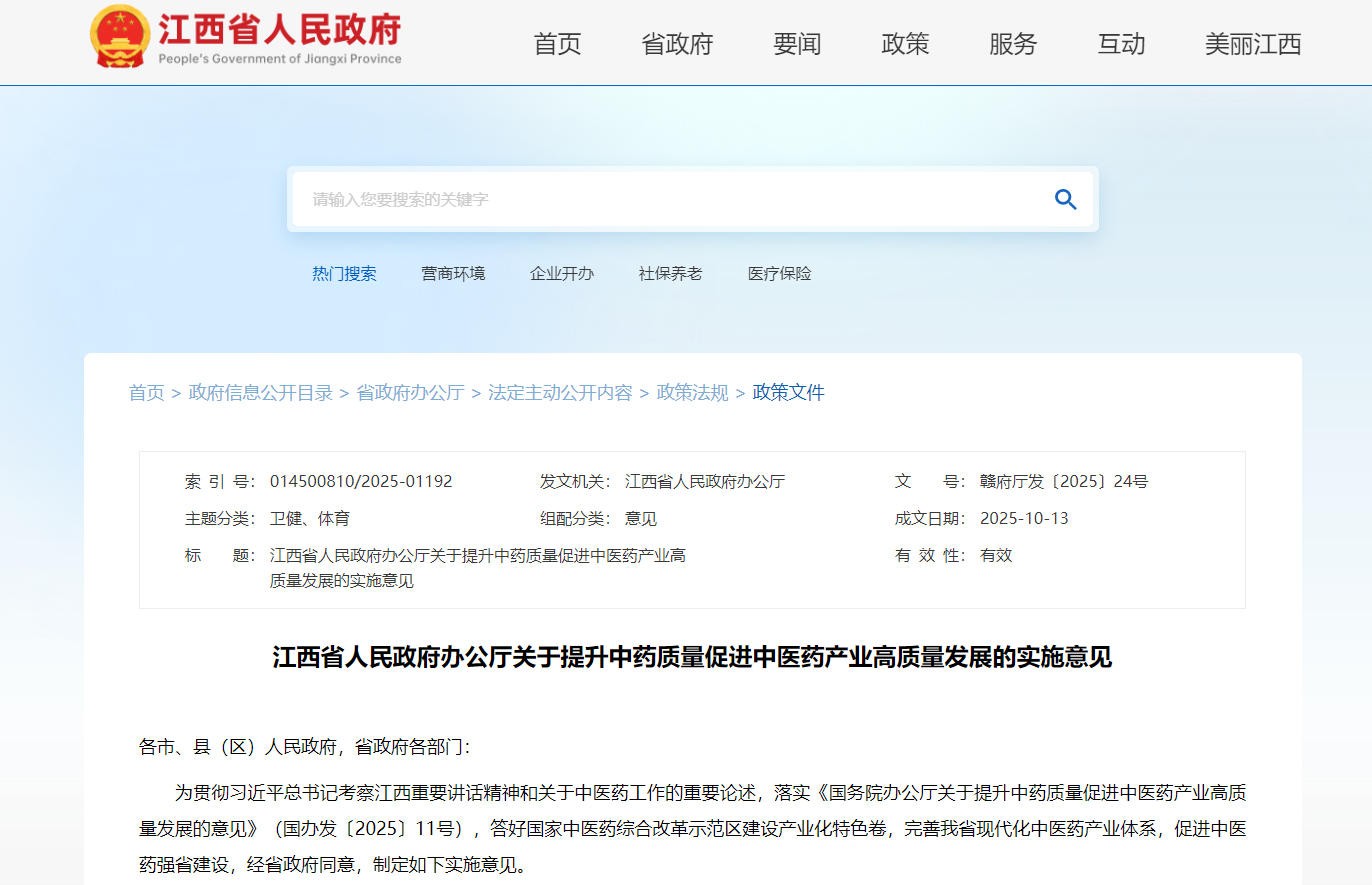The height and width of the screenshot is (885, 1372).
Task: Open the 首页 menu item
Action: [x=557, y=44]
